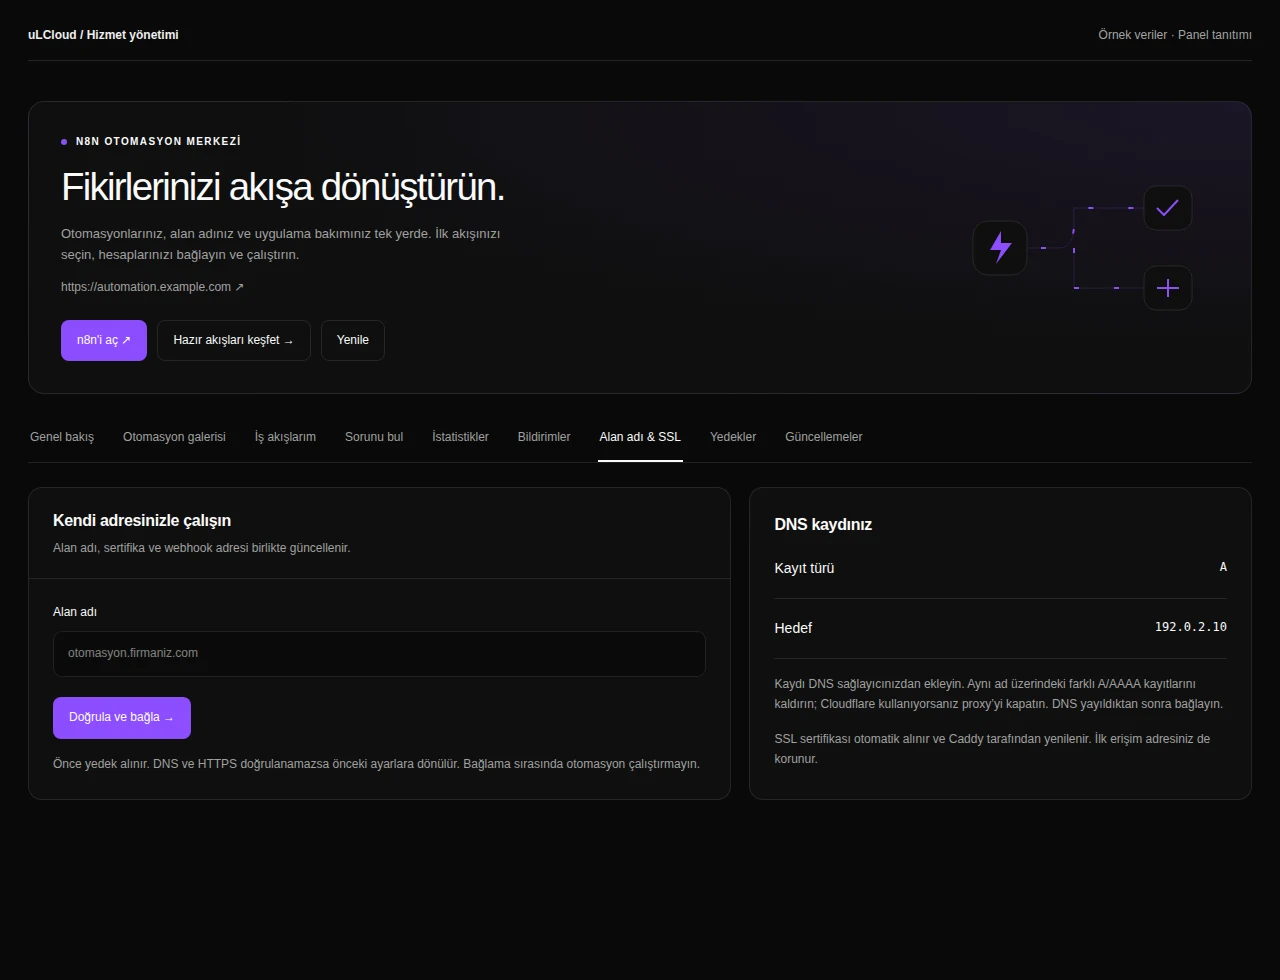1280x980 pixels.
Task: Click the Kendi adresinizle çalışın heading
Action: [142, 520]
